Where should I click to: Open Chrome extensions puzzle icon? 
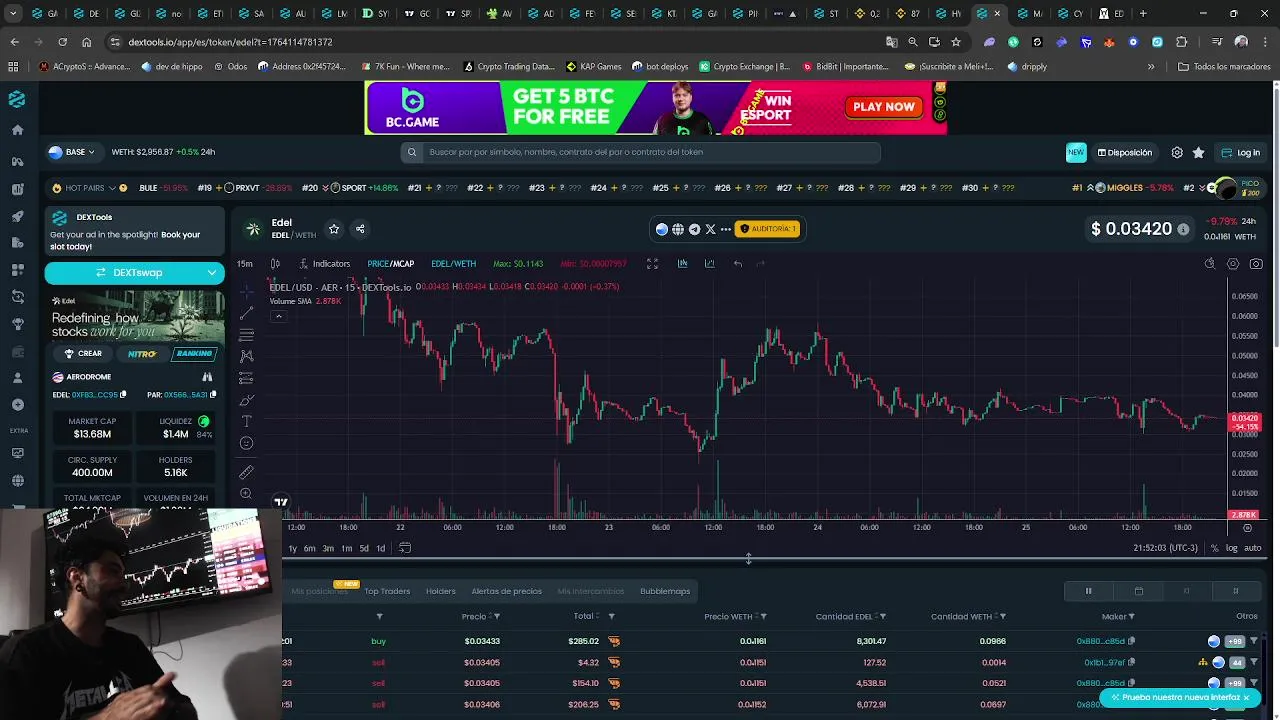1182,42
